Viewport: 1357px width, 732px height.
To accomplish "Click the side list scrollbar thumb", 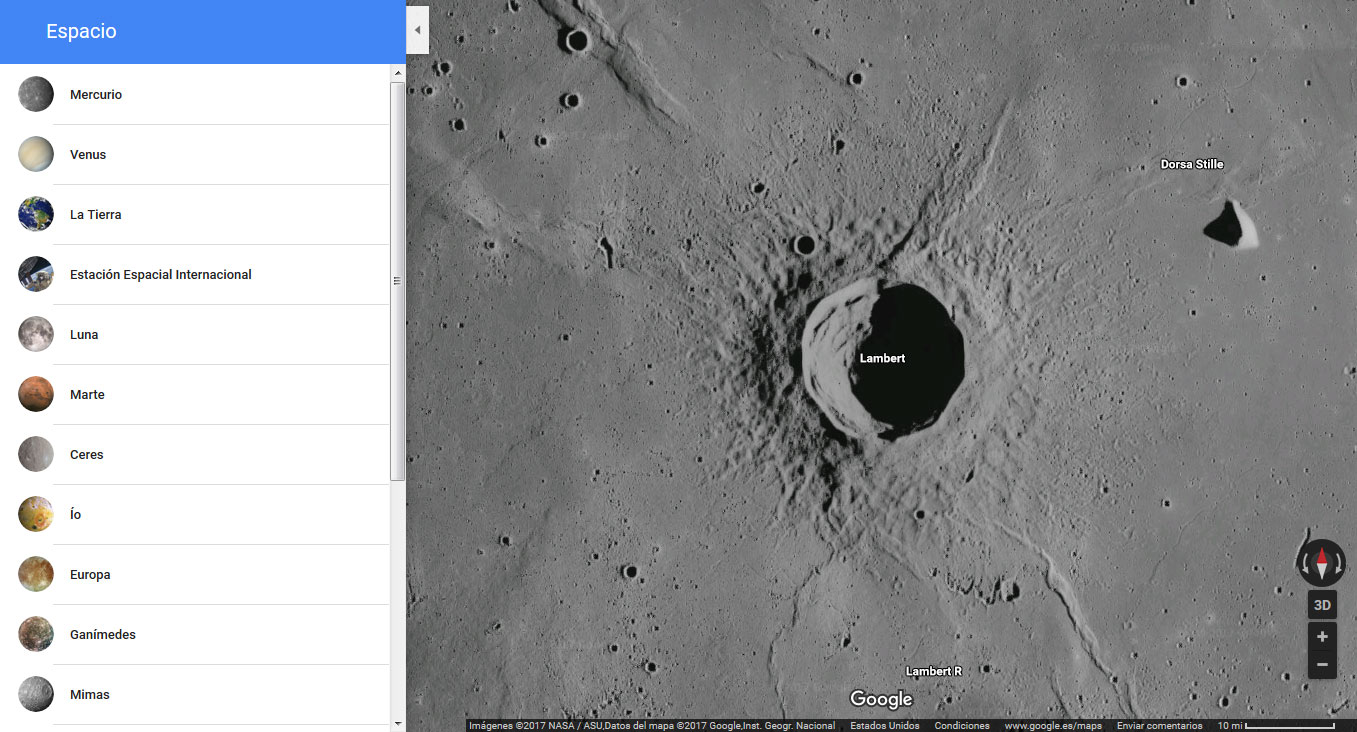I will [x=398, y=281].
